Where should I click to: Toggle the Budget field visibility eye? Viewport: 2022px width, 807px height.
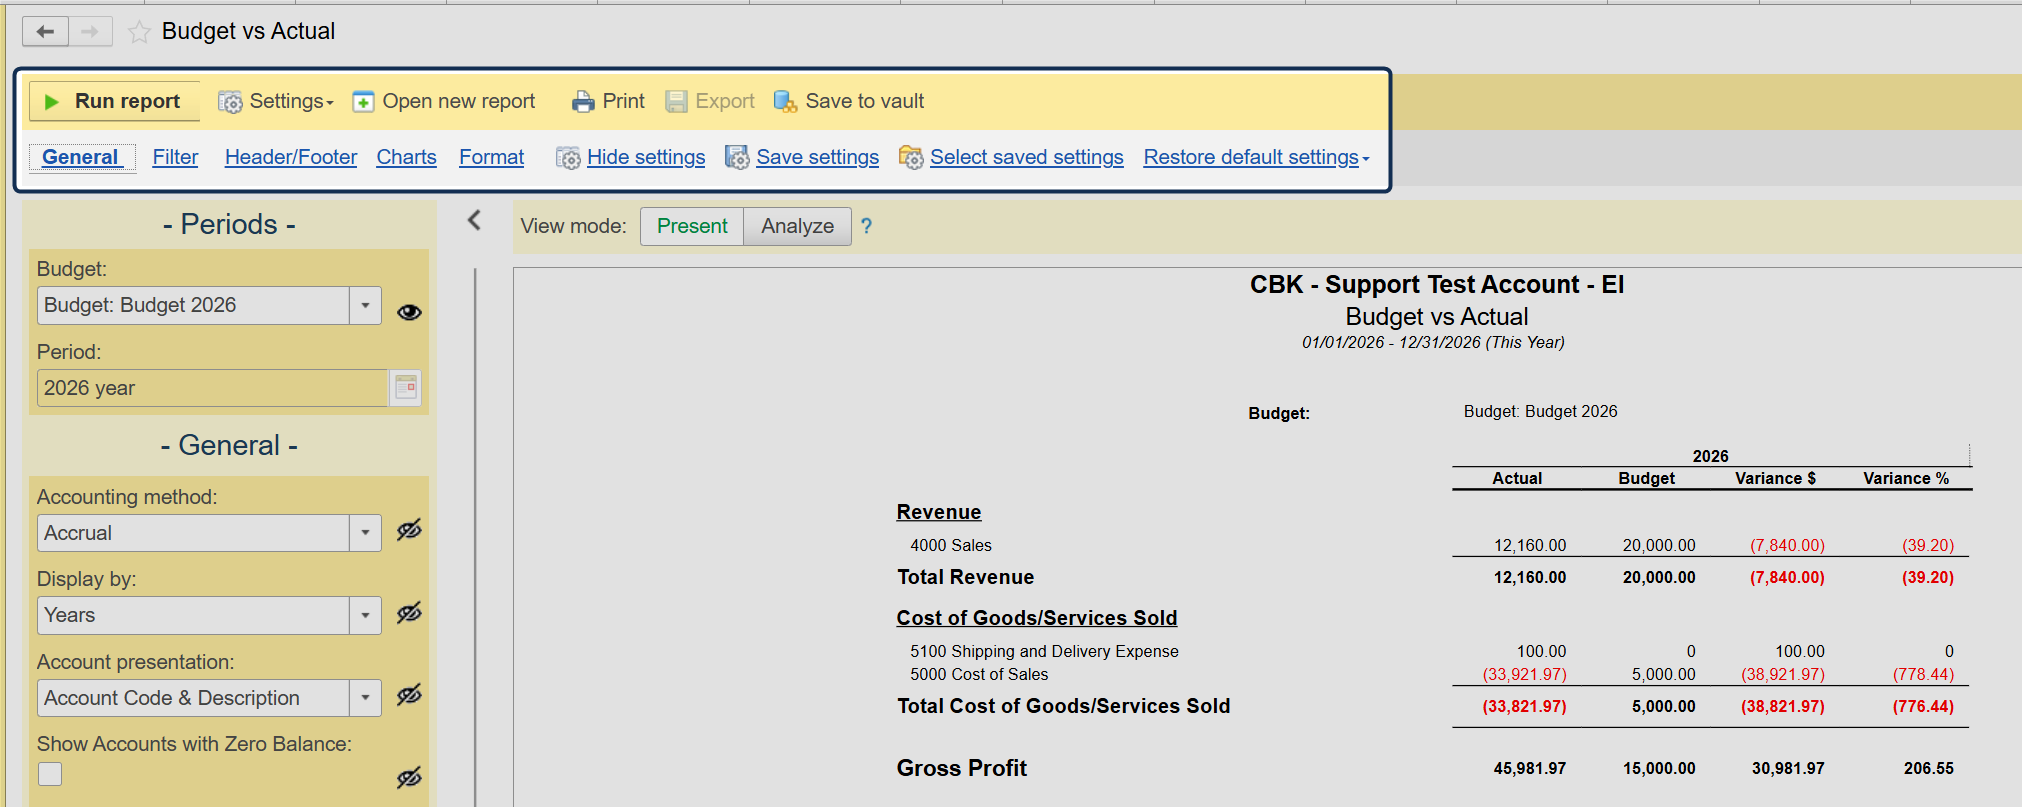(409, 312)
